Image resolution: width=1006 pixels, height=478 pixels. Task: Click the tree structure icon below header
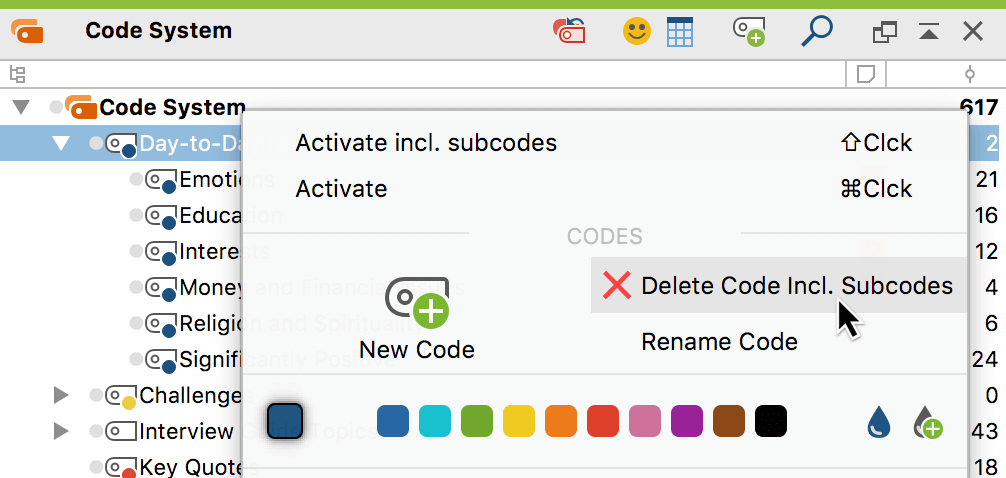coord(17,74)
